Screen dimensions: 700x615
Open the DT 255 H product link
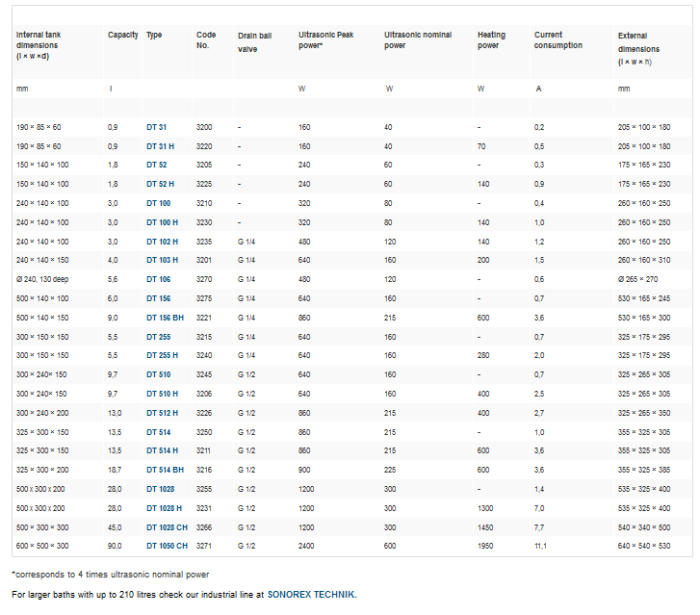(162, 355)
